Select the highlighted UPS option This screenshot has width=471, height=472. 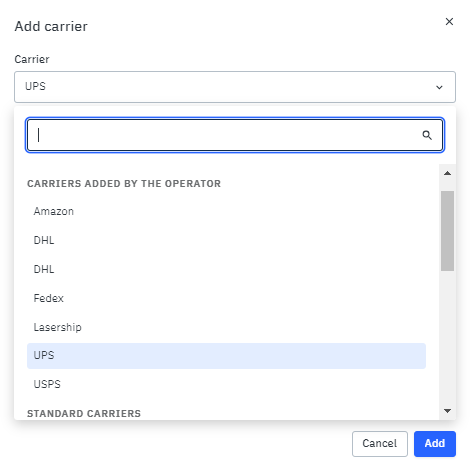[x=226, y=356]
